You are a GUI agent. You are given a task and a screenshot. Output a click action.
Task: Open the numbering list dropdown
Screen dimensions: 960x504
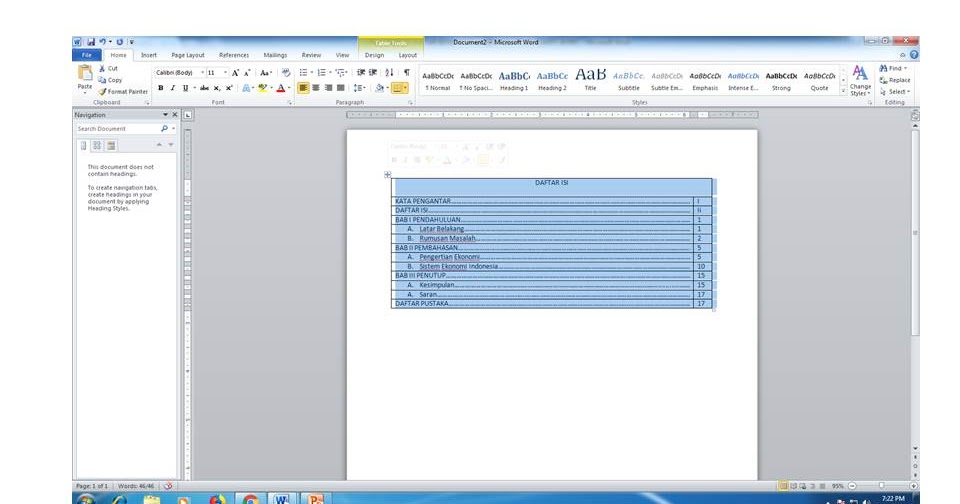331,73
